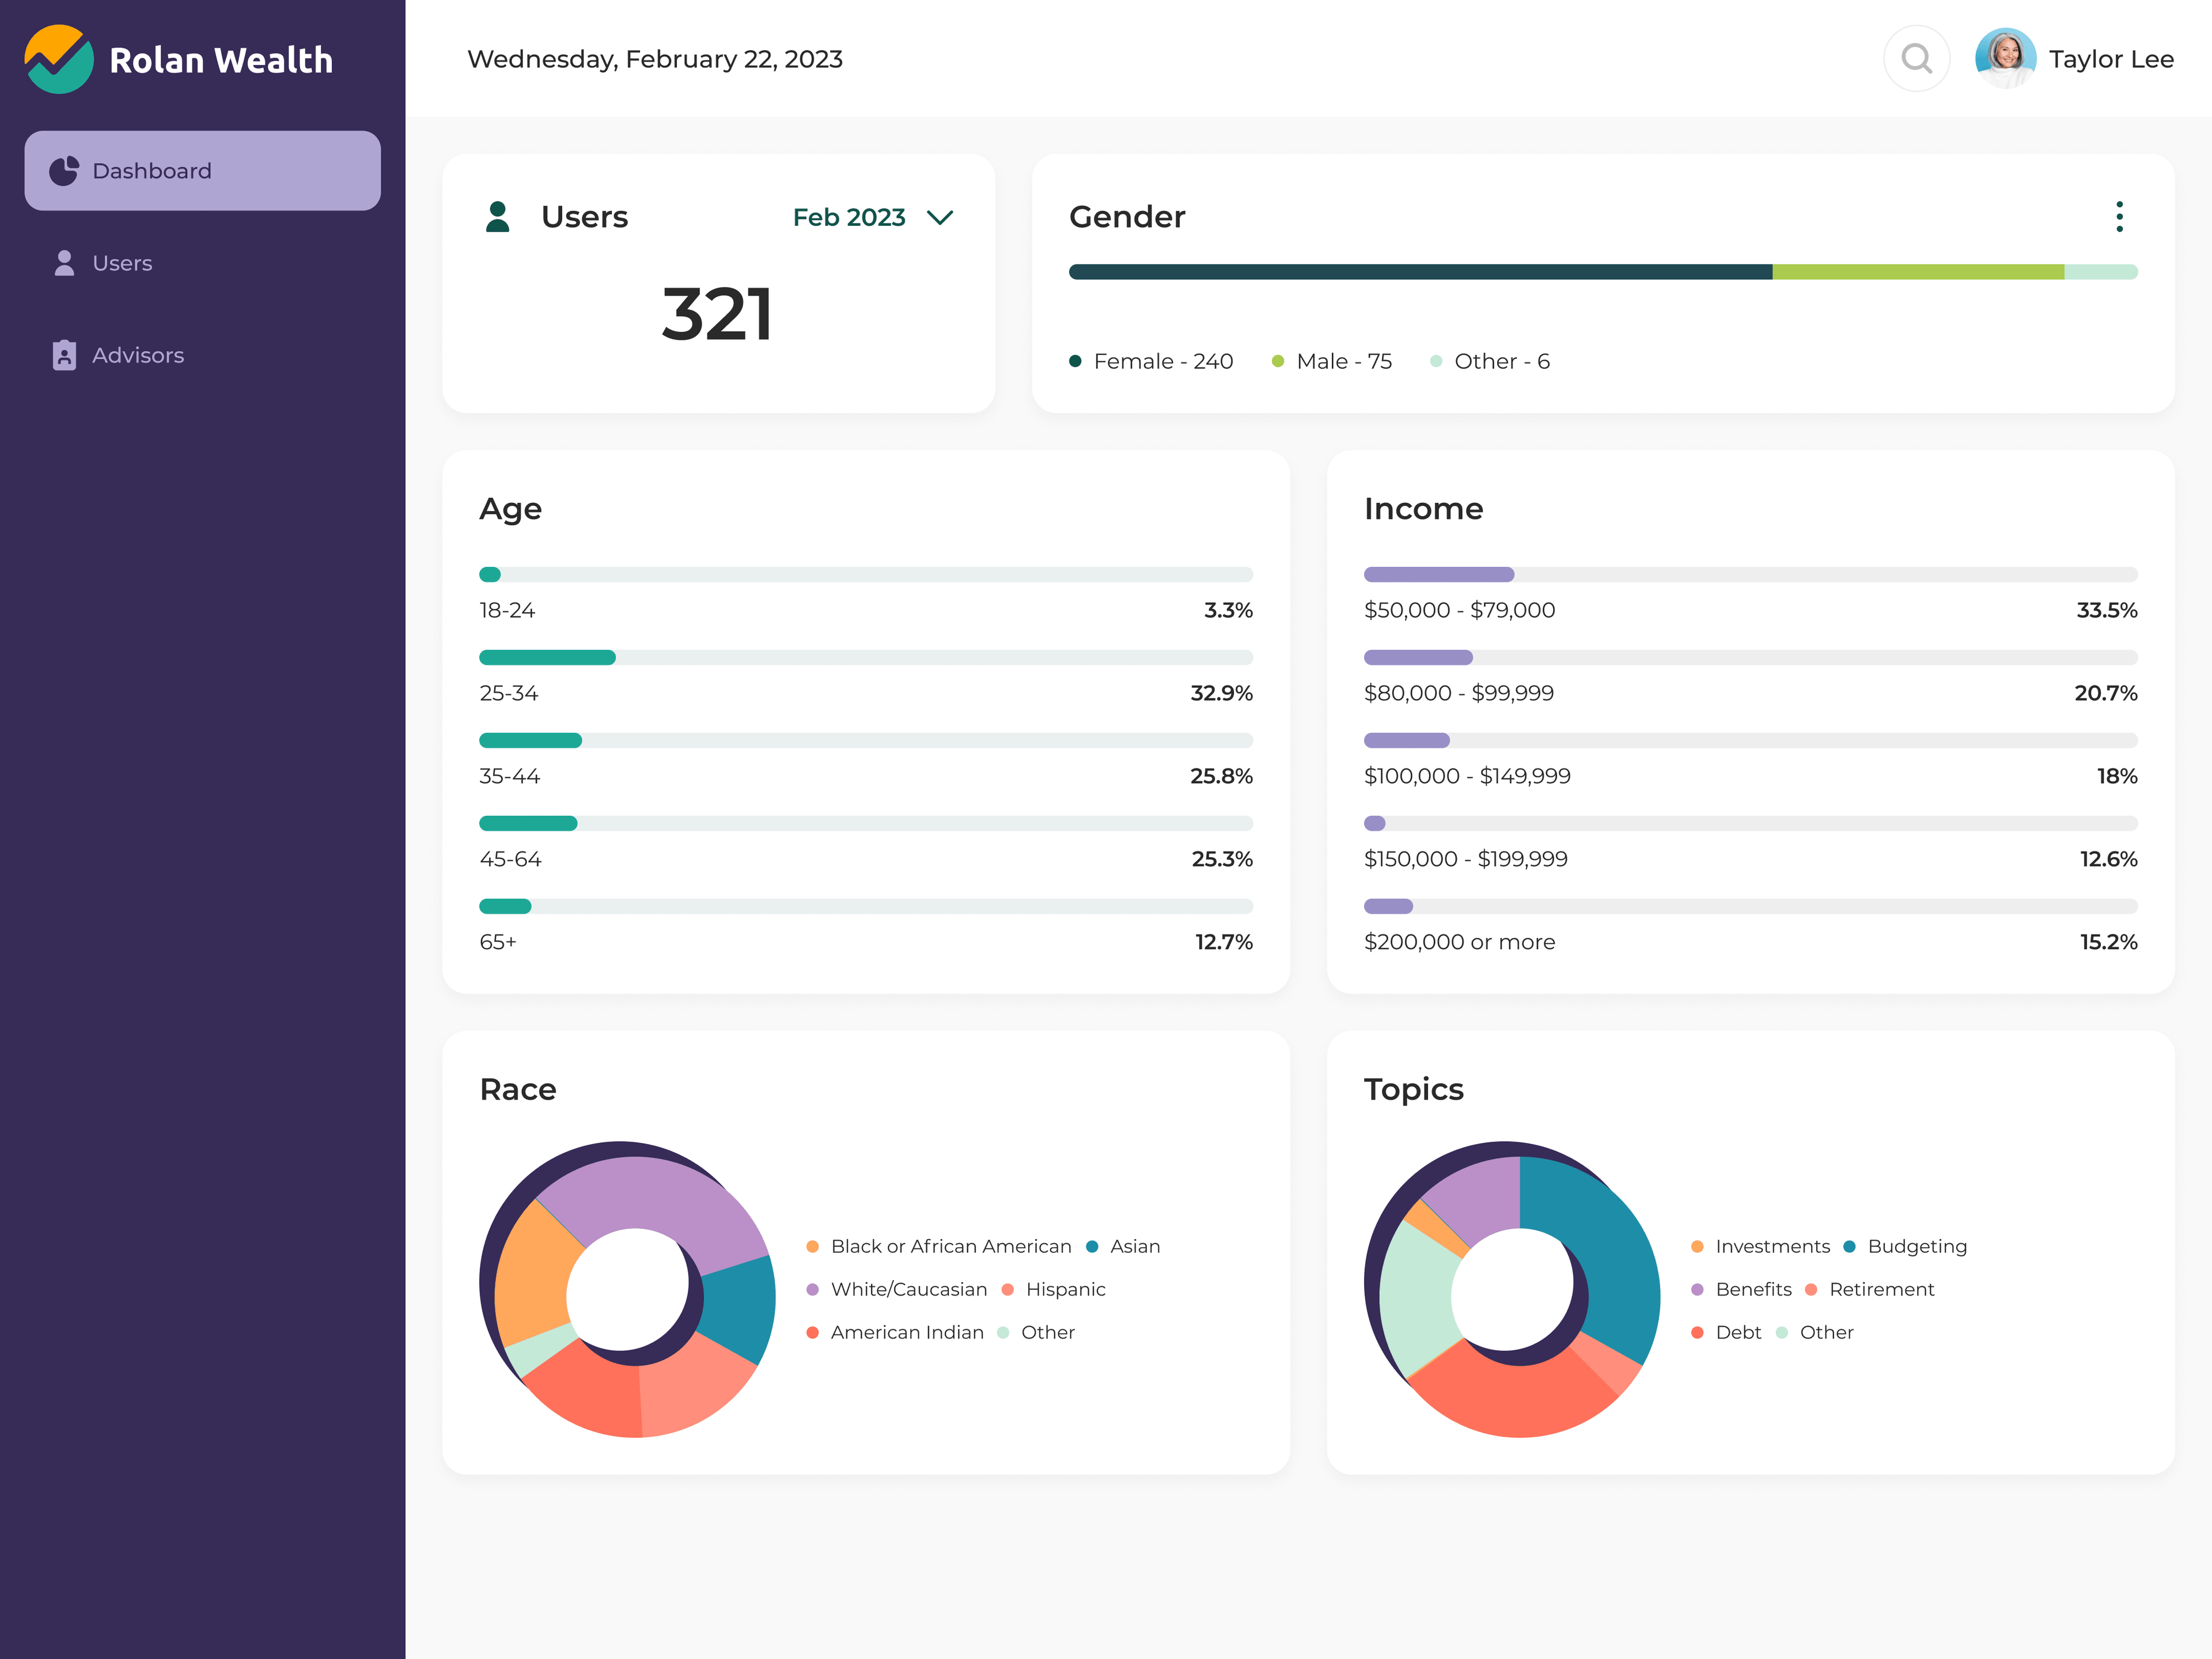
Task: Click the user icon in Users card
Action: point(497,217)
